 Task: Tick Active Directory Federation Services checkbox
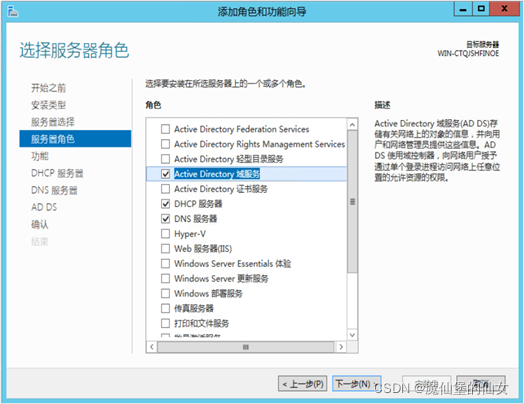coord(165,129)
